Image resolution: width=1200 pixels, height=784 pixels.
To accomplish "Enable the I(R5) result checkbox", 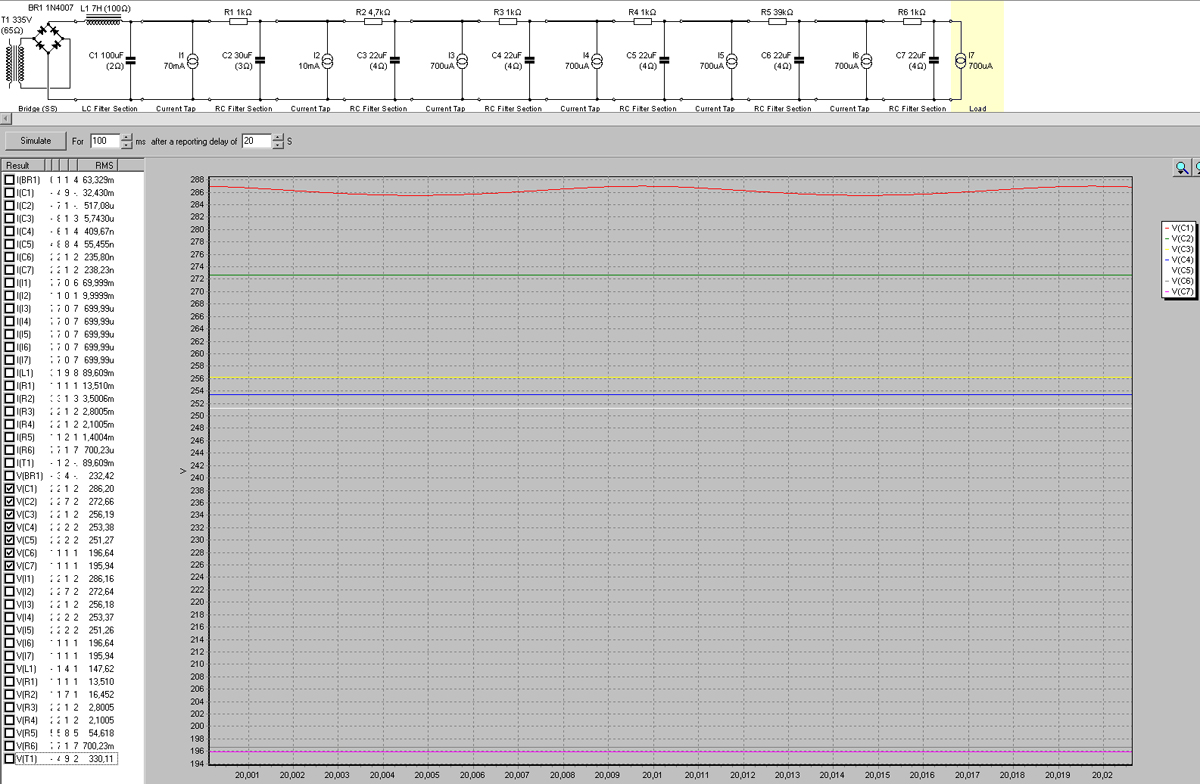I will tap(9, 437).
